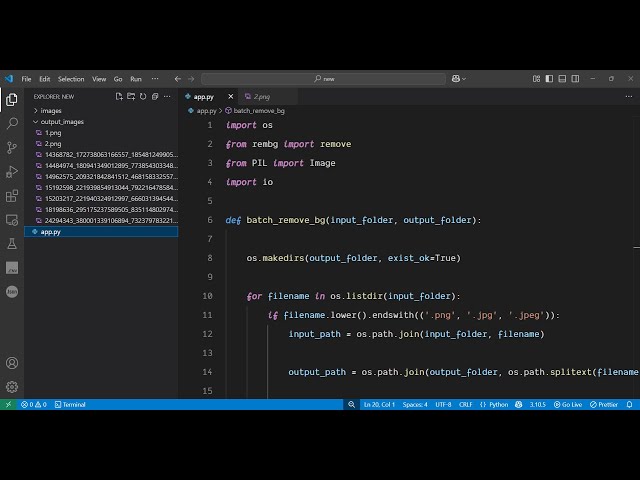Open the Manage gear settings

click(12, 387)
